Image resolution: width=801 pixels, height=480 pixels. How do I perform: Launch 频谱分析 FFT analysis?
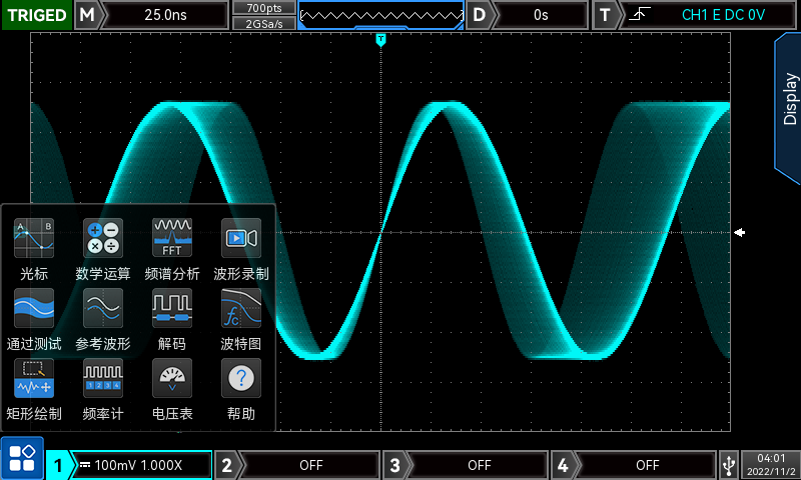[x=172, y=248]
